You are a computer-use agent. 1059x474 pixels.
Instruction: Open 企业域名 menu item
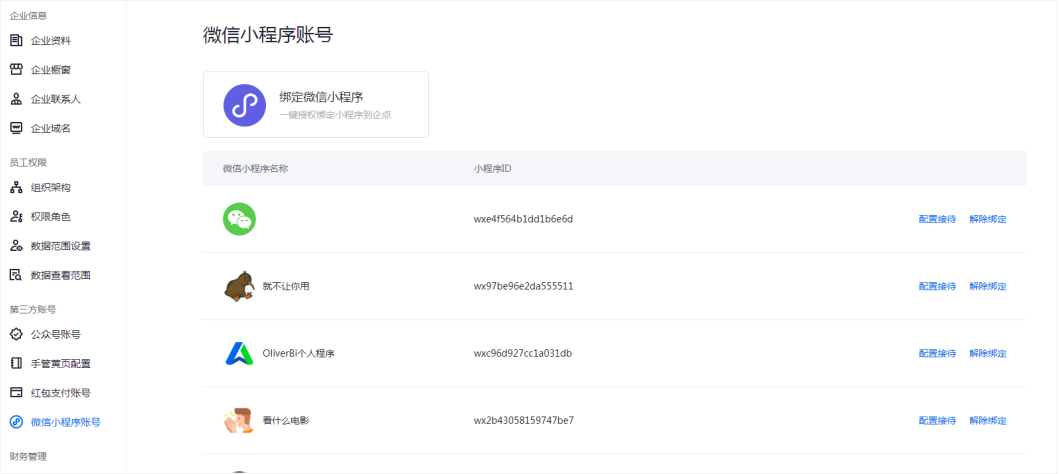pos(50,128)
